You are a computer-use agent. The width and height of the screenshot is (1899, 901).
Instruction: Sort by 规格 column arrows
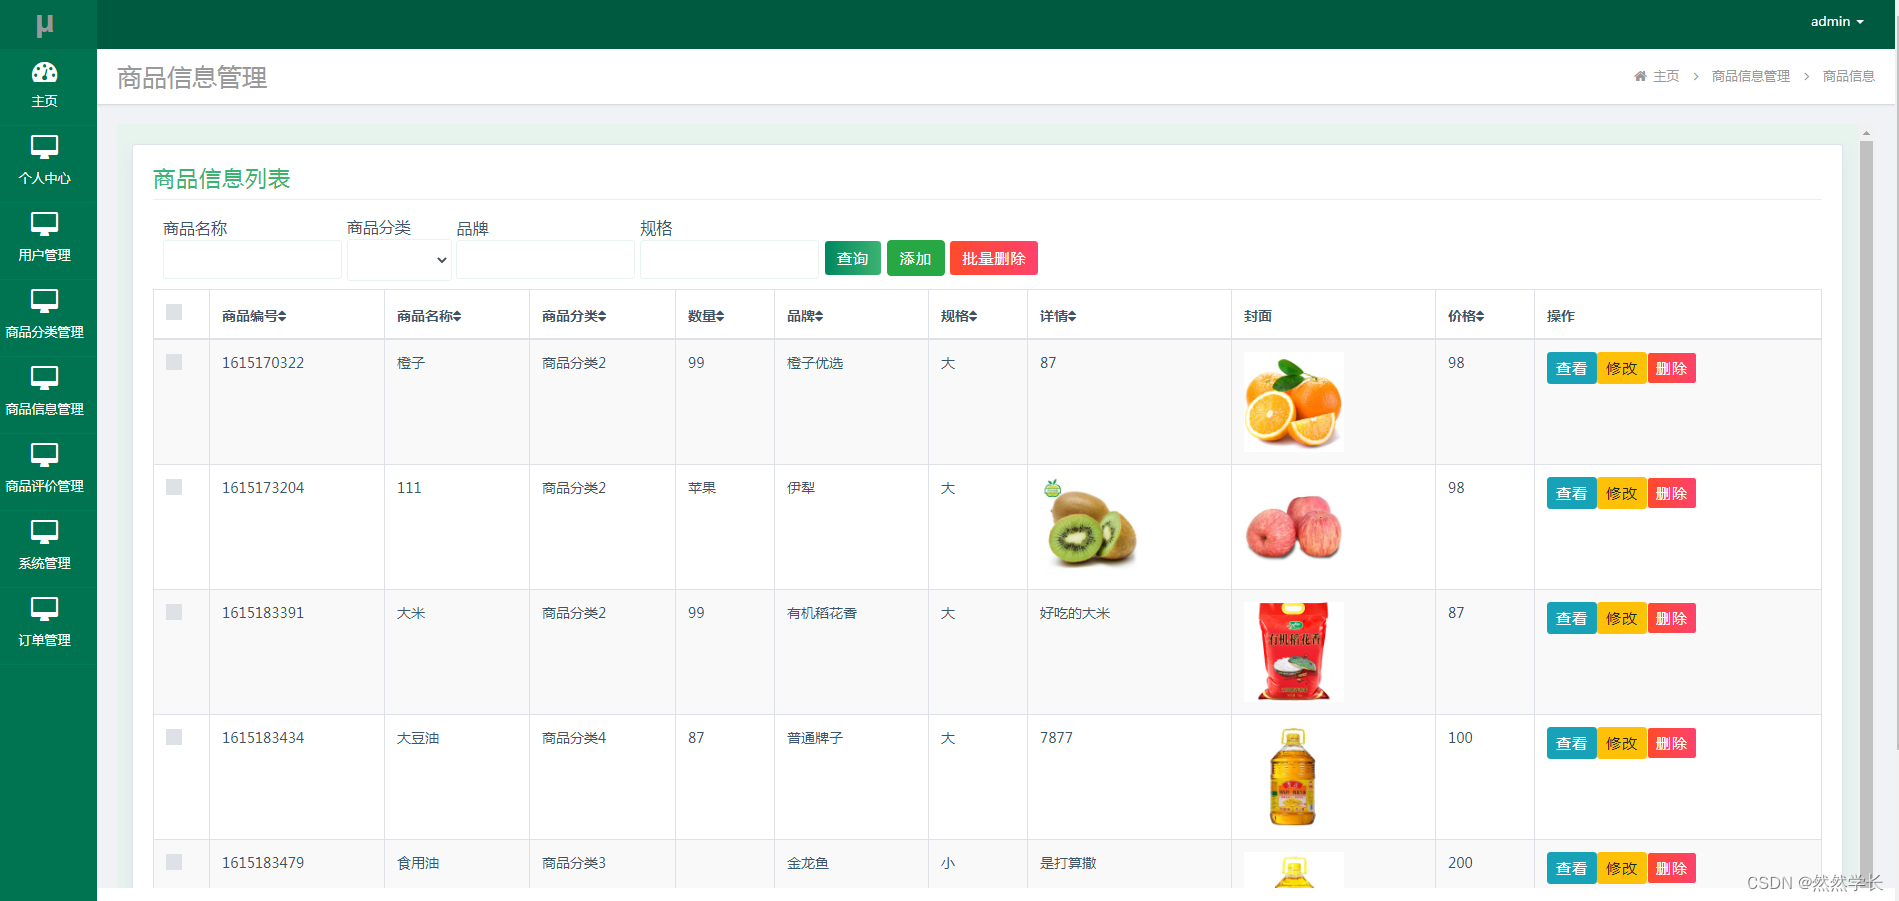tap(973, 316)
